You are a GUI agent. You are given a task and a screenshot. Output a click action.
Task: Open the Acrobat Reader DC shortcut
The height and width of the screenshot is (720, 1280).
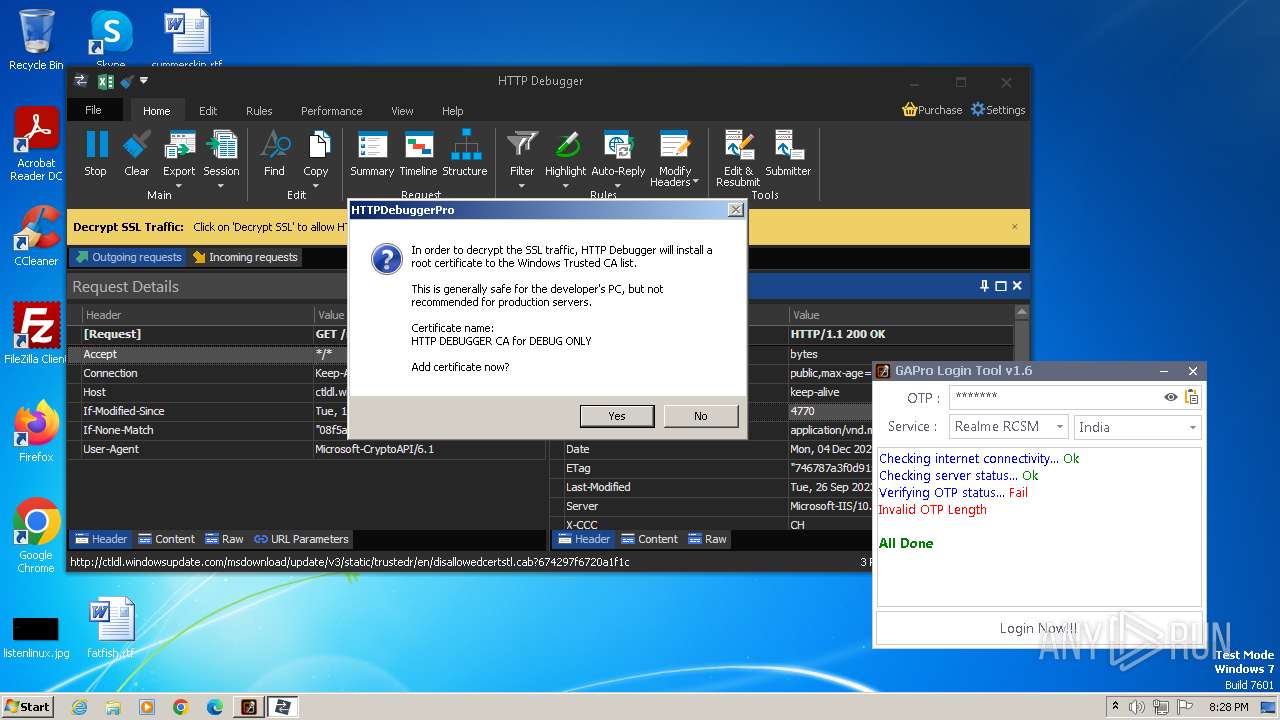pos(36,144)
